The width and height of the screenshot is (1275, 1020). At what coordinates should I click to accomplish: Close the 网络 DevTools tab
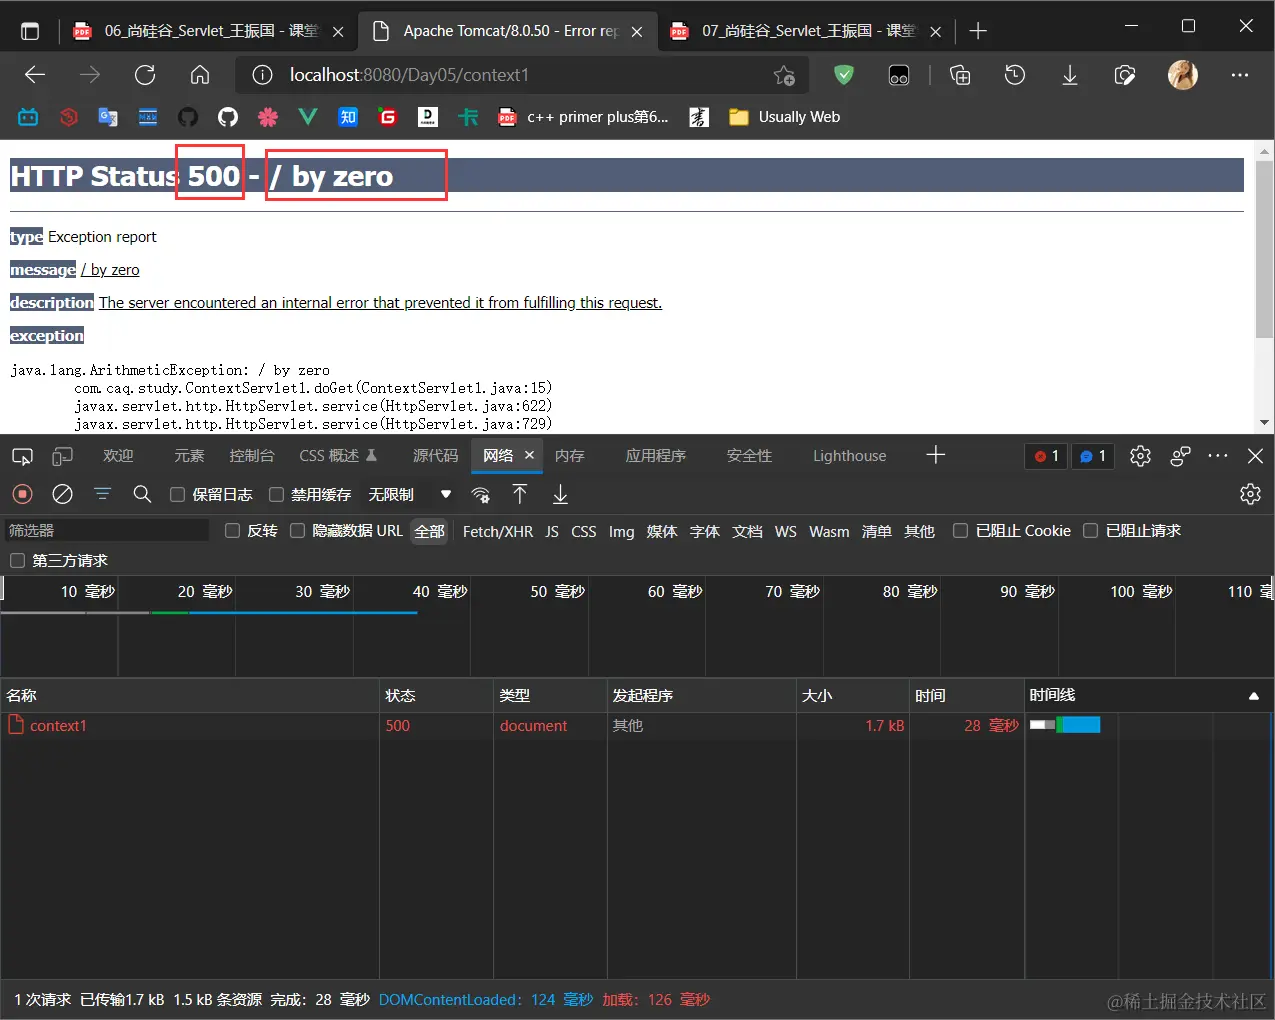coord(530,455)
